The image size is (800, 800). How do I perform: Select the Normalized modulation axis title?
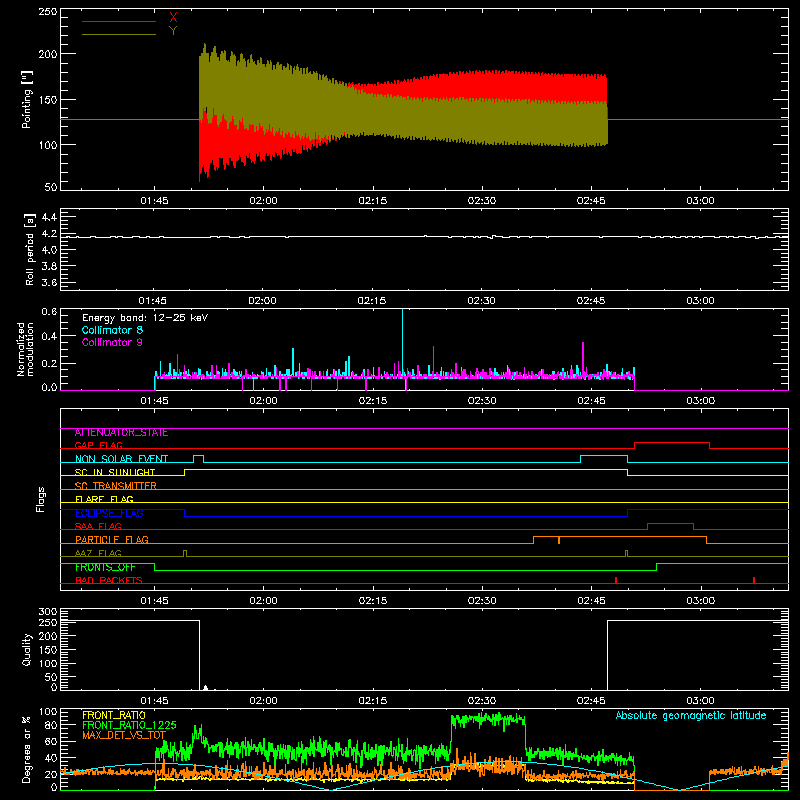click(26, 349)
